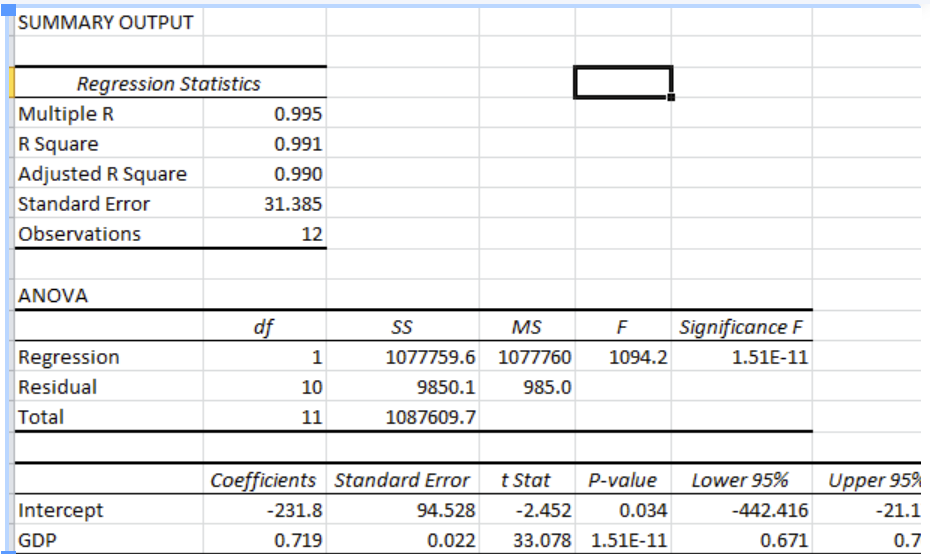Select Adjusted R Square value 0.990
Image resolution: width=930 pixels, height=554 pixels.
point(265,174)
